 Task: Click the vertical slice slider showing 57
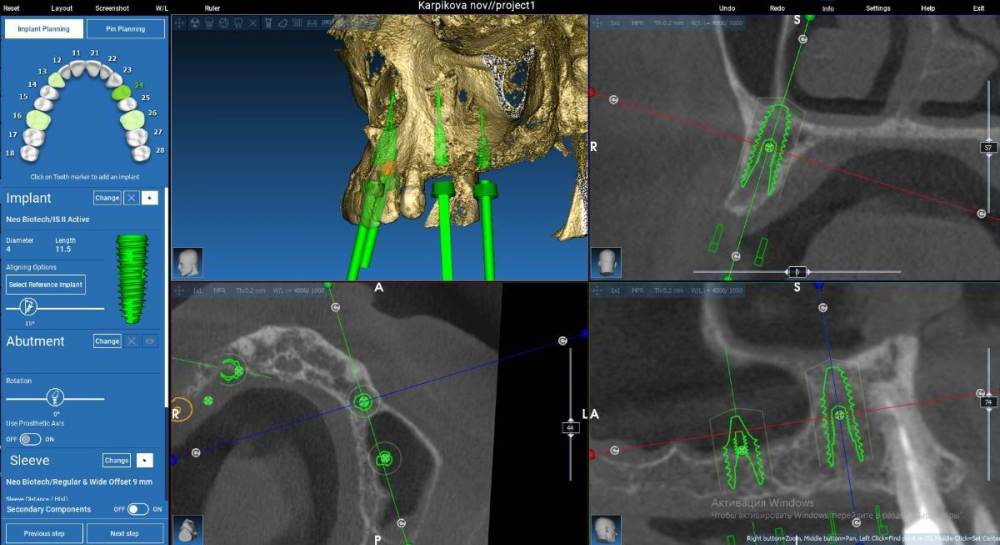point(988,148)
